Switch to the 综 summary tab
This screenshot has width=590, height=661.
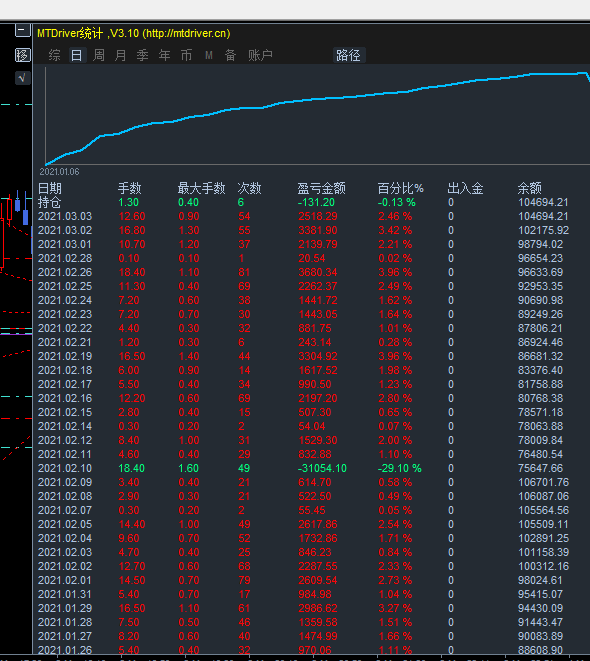pos(54,55)
